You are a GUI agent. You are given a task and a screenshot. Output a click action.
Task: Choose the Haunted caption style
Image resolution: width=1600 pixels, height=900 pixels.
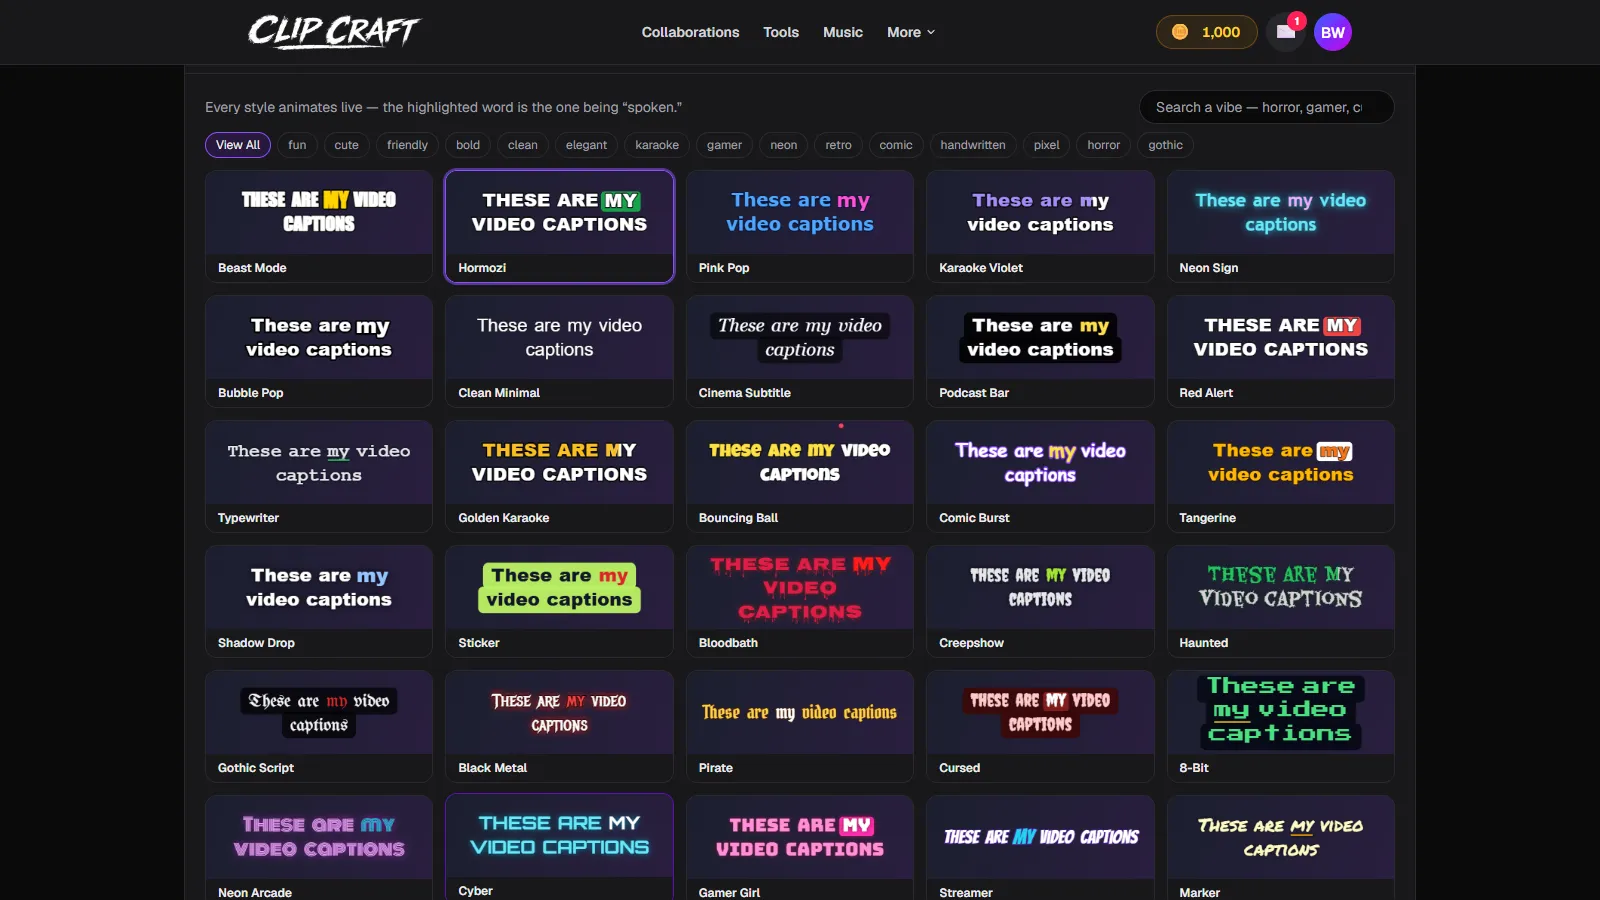1281,601
